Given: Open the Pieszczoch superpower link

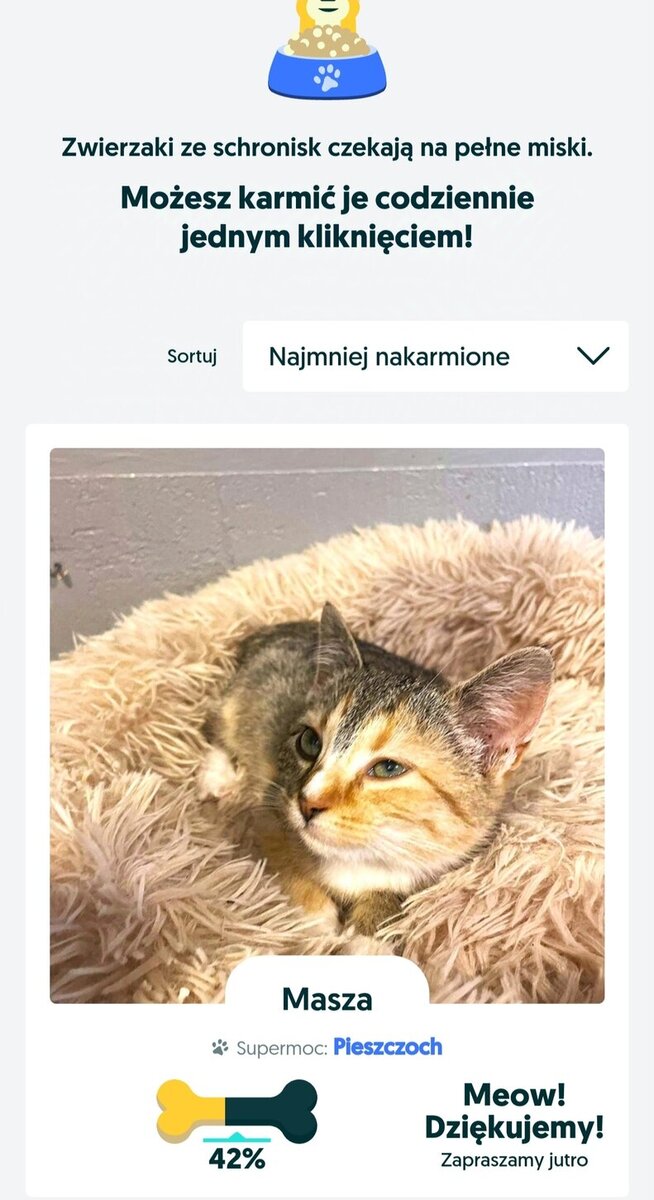Looking at the screenshot, I should click(388, 1047).
